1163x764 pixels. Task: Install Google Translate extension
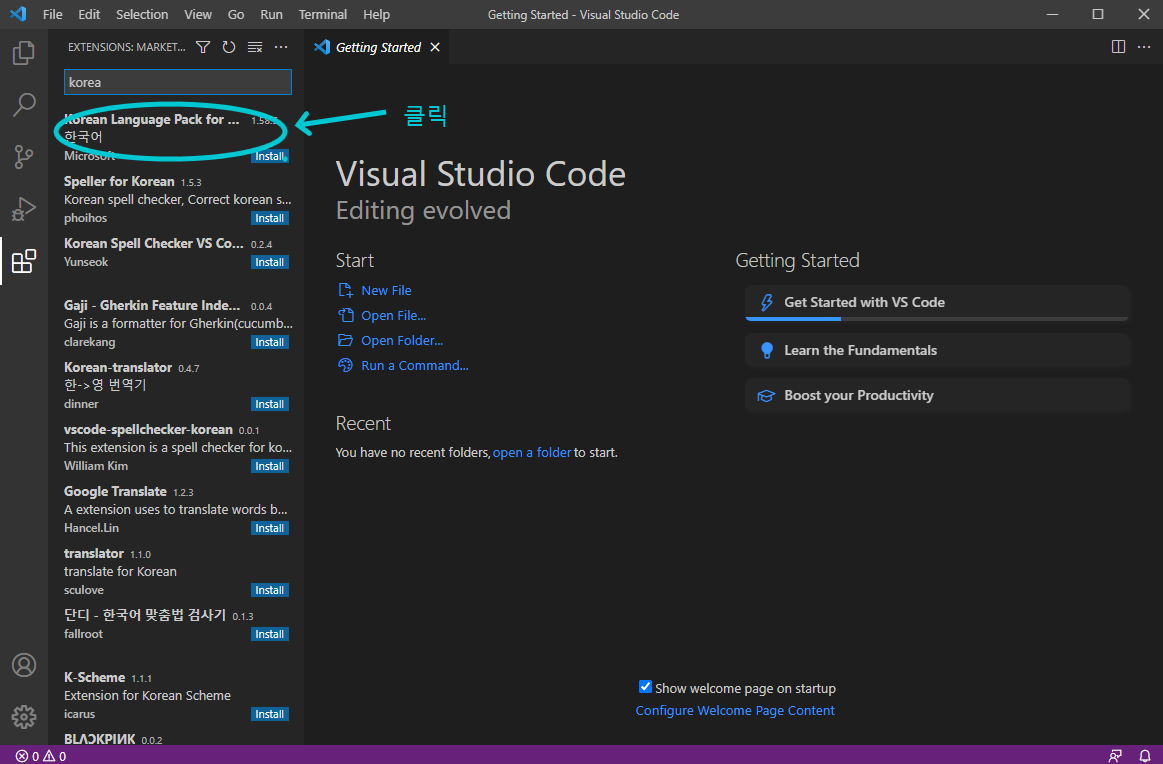pos(269,528)
